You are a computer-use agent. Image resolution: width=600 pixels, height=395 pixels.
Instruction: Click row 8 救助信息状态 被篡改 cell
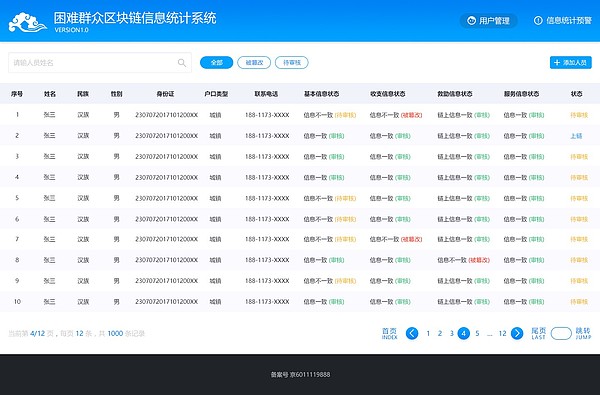pos(463,260)
